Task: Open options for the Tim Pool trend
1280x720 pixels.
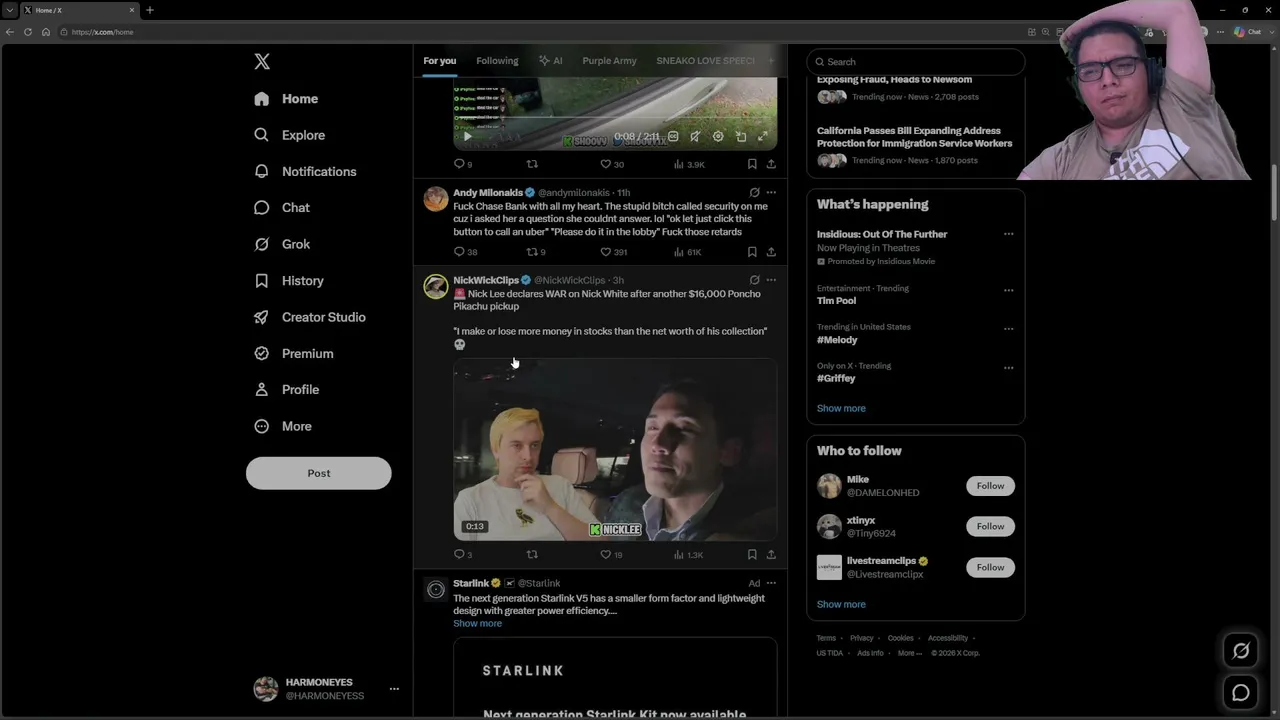Action: pos(1008,290)
